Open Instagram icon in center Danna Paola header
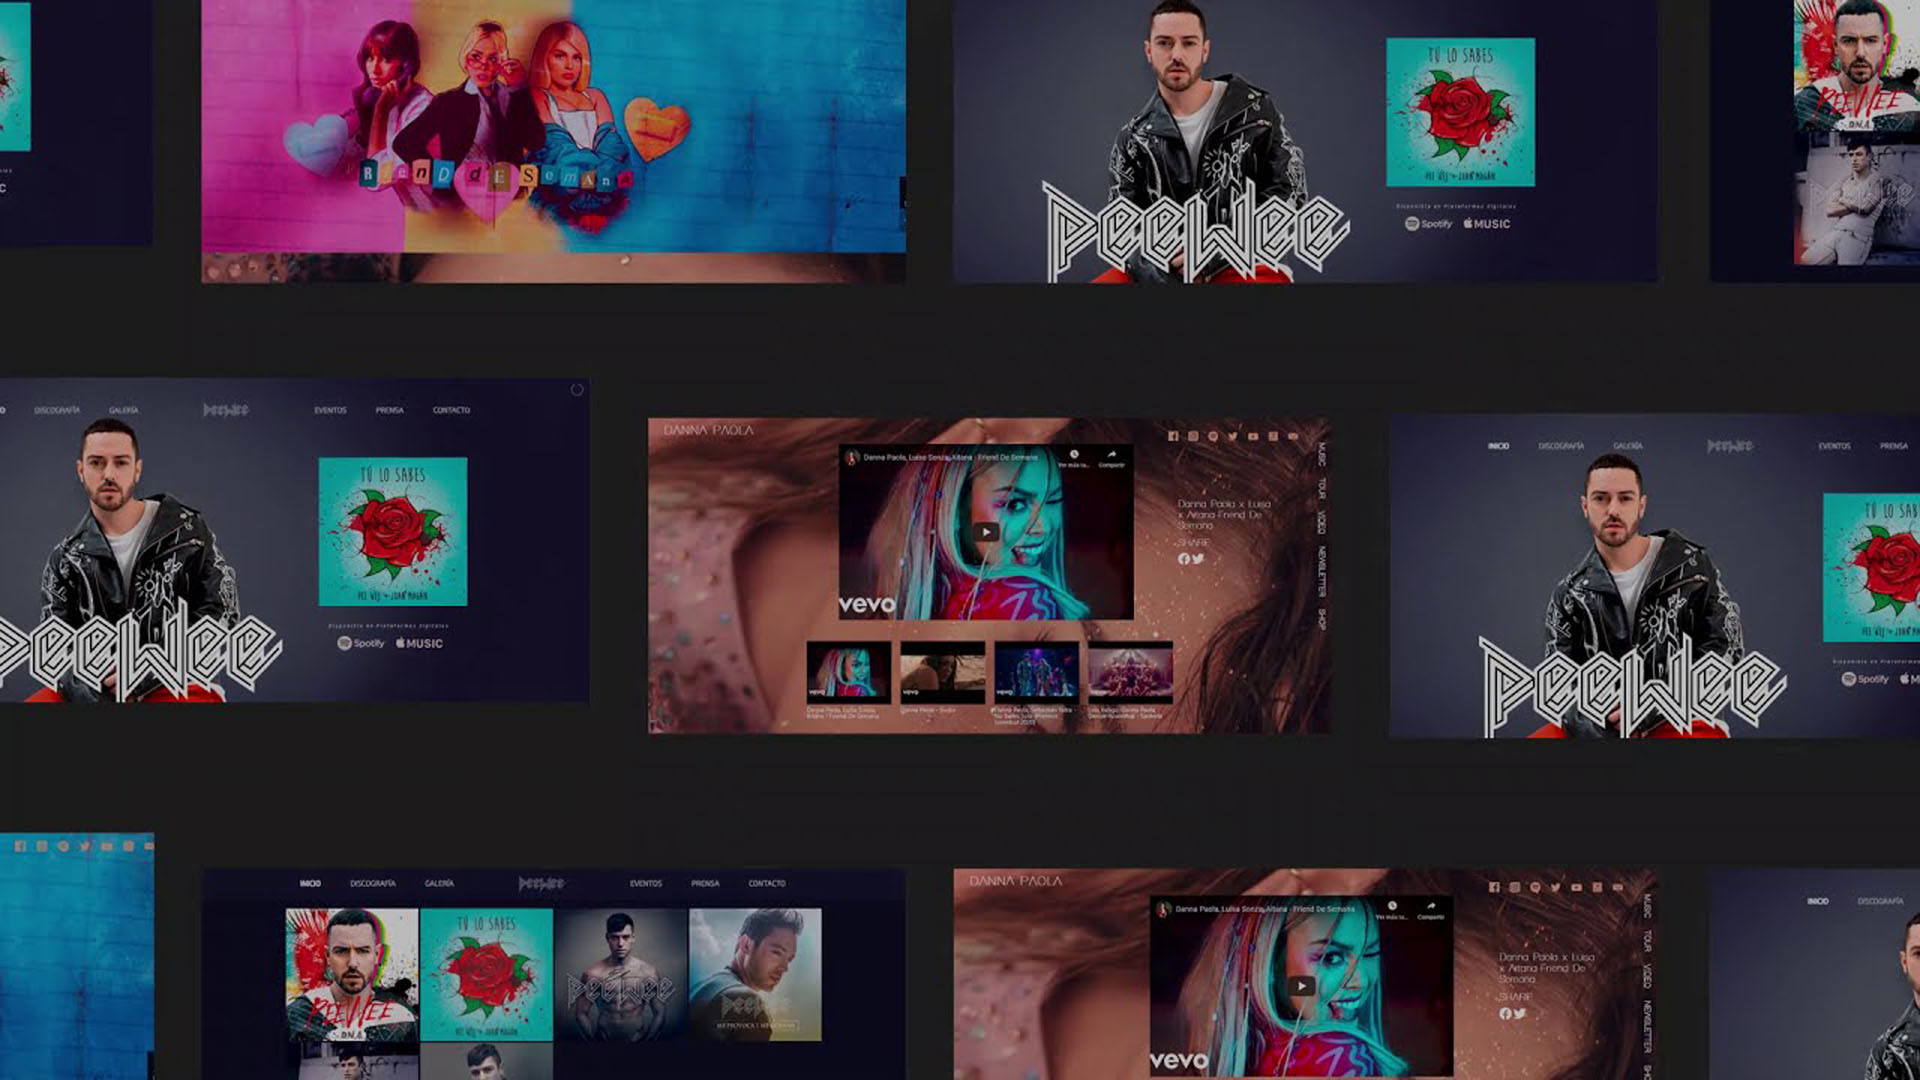 tap(1193, 436)
